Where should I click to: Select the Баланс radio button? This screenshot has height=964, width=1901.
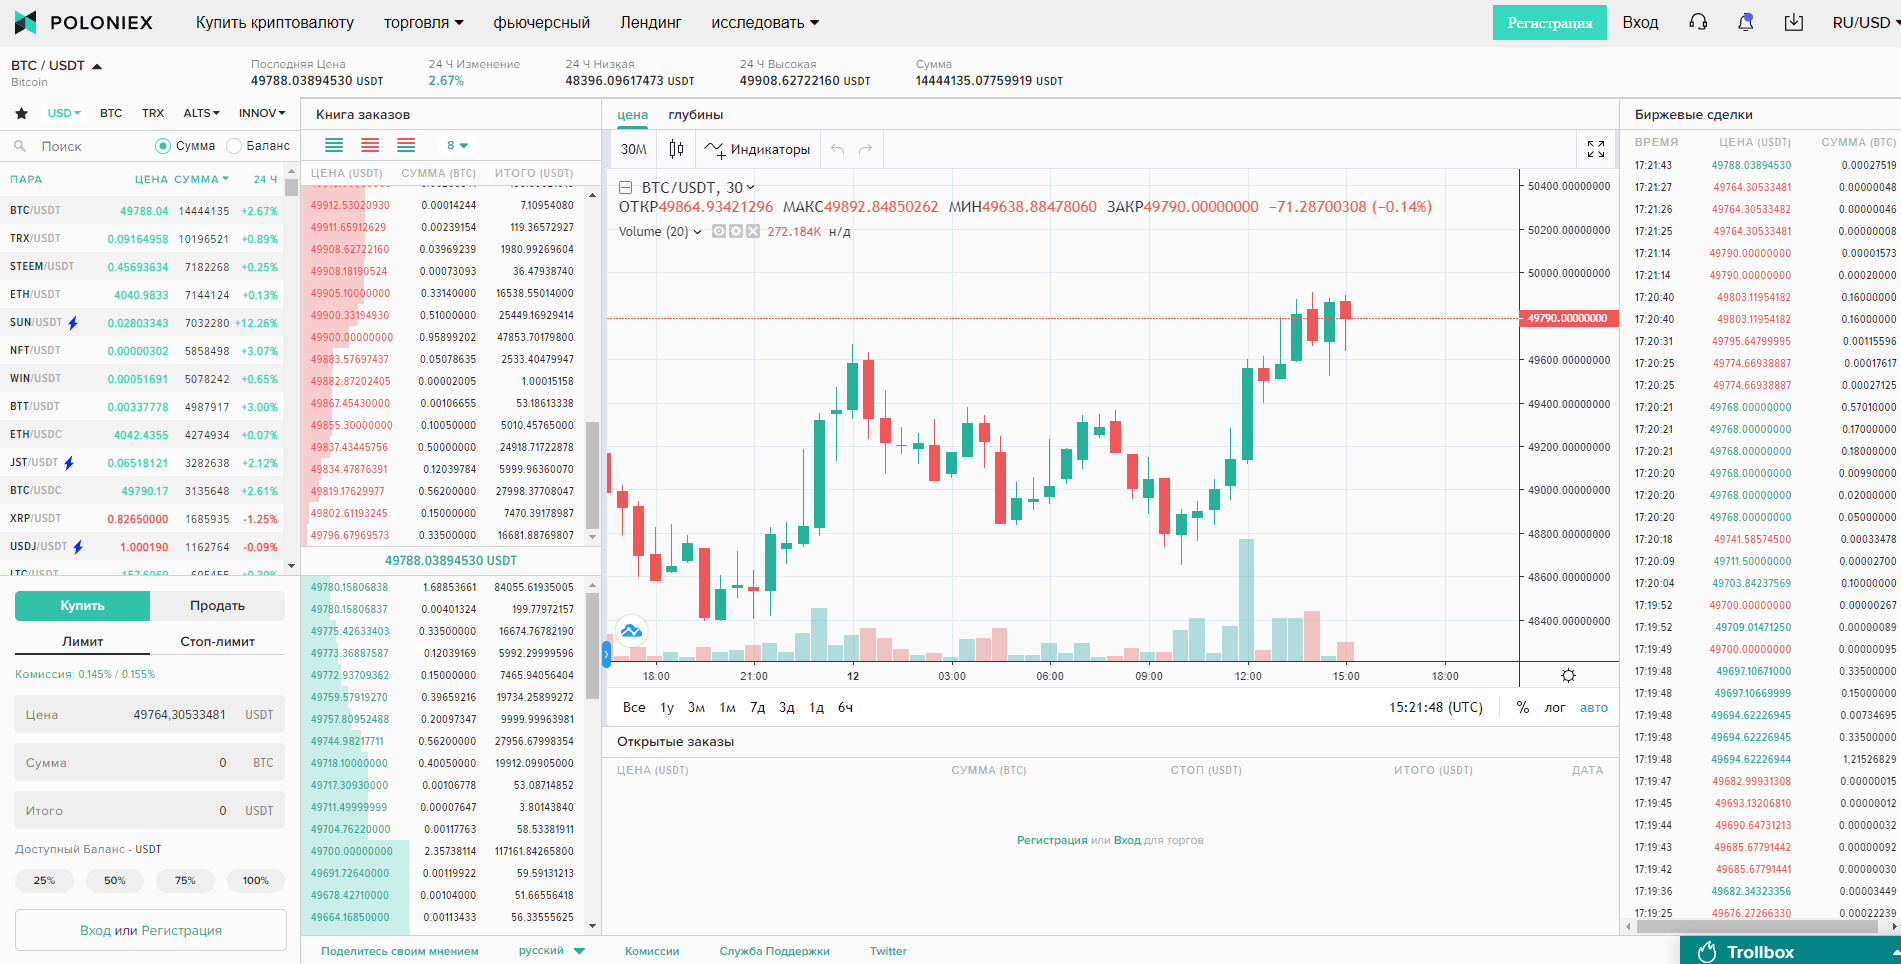tap(234, 146)
